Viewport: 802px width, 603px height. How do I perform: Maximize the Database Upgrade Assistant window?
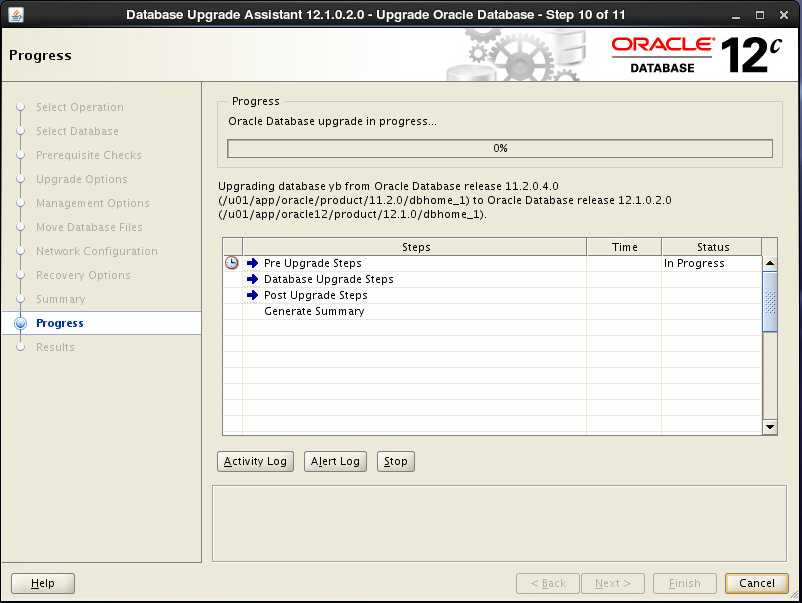(x=760, y=15)
